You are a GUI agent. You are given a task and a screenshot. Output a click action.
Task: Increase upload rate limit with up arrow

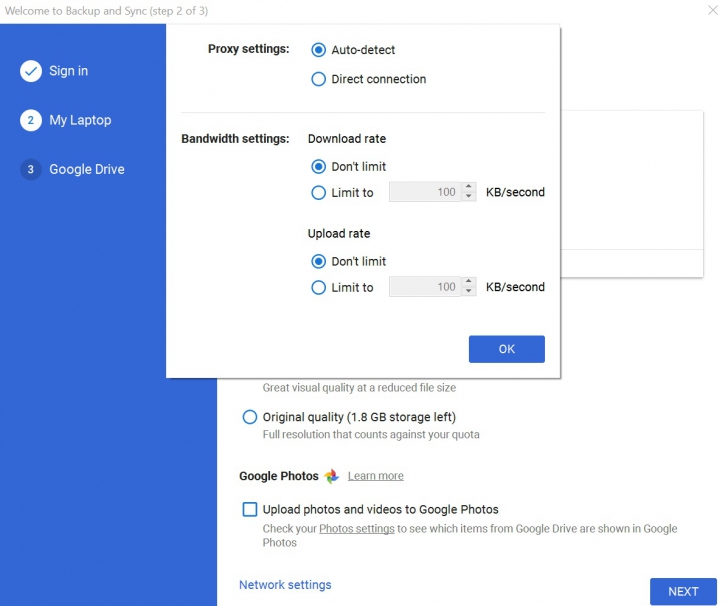pyautogui.click(x=468, y=281)
